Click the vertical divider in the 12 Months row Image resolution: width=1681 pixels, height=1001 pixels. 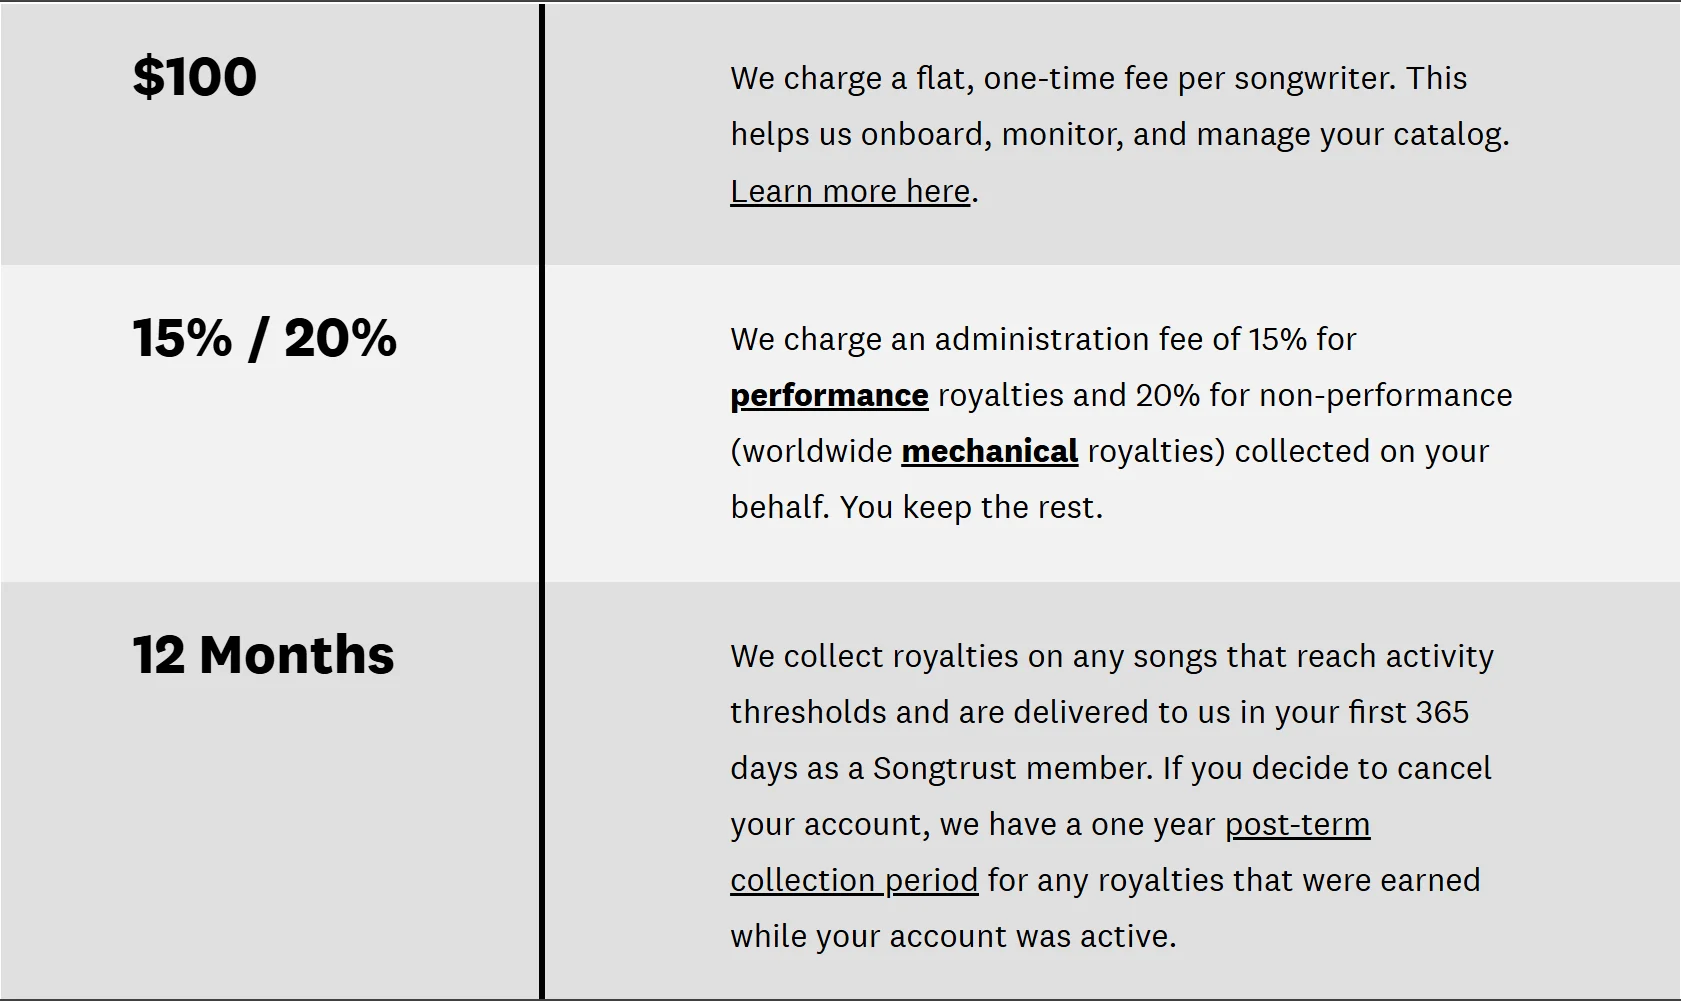pyautogui.click(x=542, y=790)
